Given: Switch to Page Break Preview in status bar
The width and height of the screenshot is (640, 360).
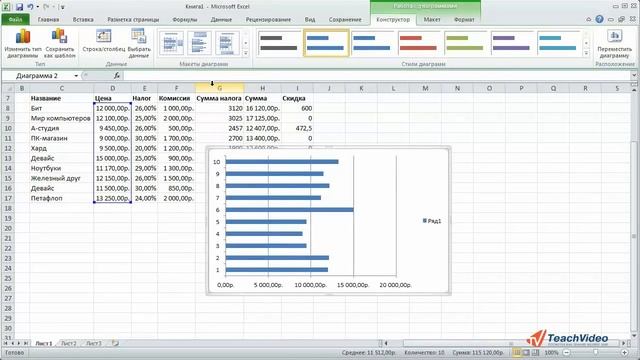Looking at the screenshot, I should click(535, 352).
